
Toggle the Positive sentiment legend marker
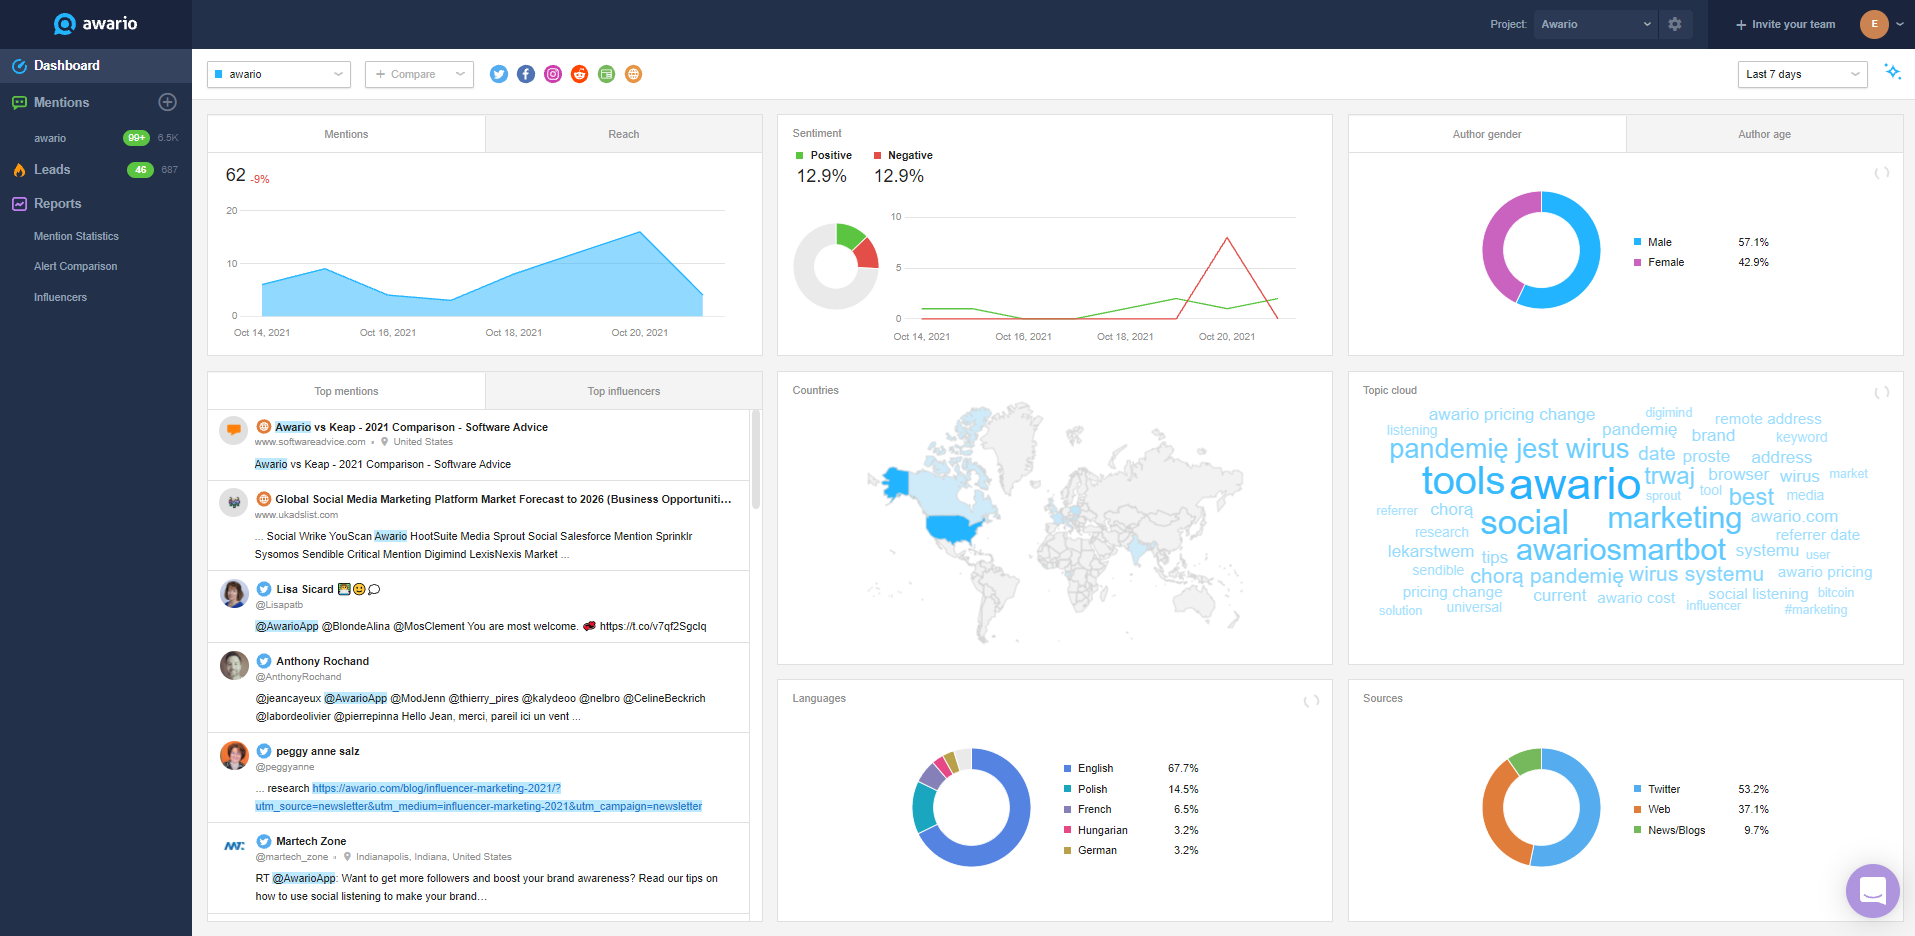click(x=799, y=155)
